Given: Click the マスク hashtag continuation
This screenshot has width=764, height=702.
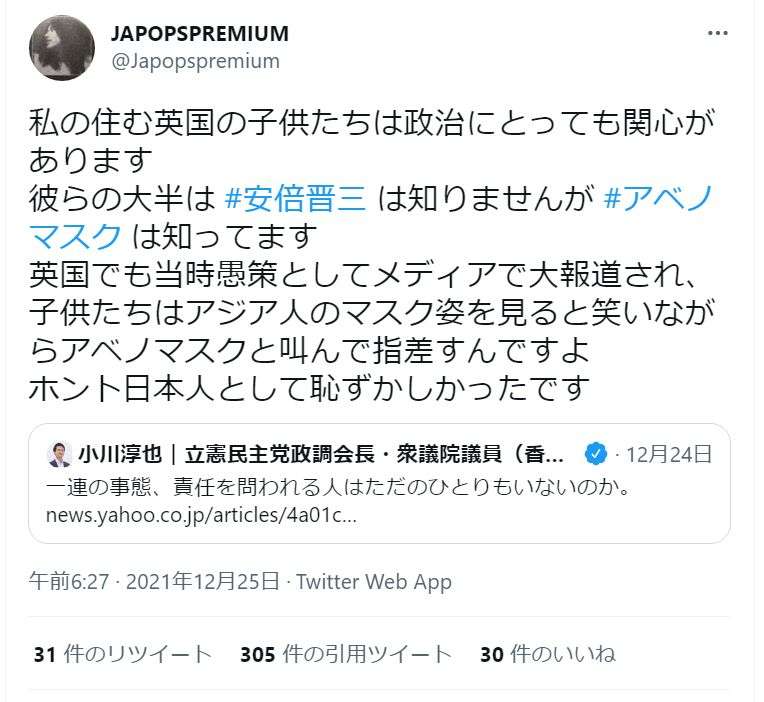Looking at the screenshot, I should tap(76, 236).
